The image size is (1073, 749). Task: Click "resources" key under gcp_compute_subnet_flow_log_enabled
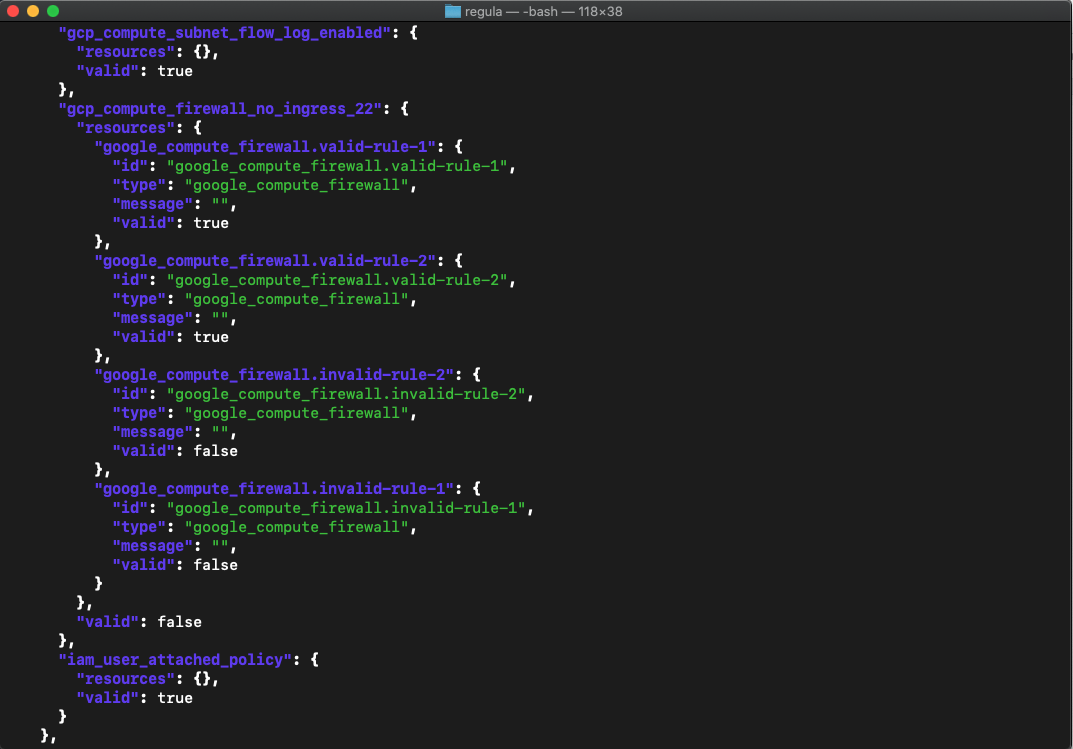[126, 52]
